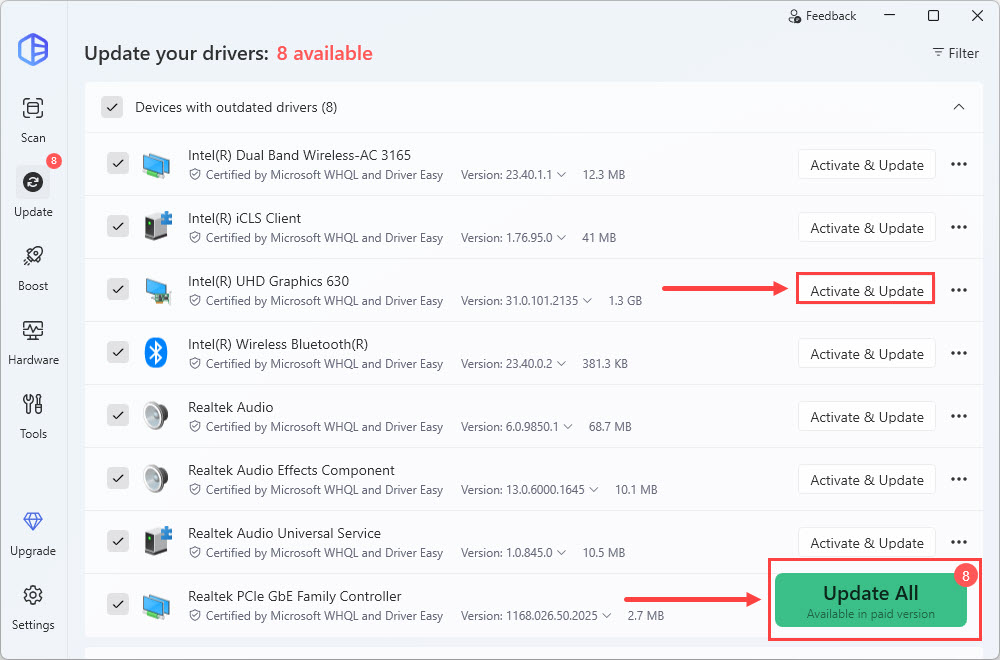
Task: Click the Driver Easy logo
Action: coord(33,48)
